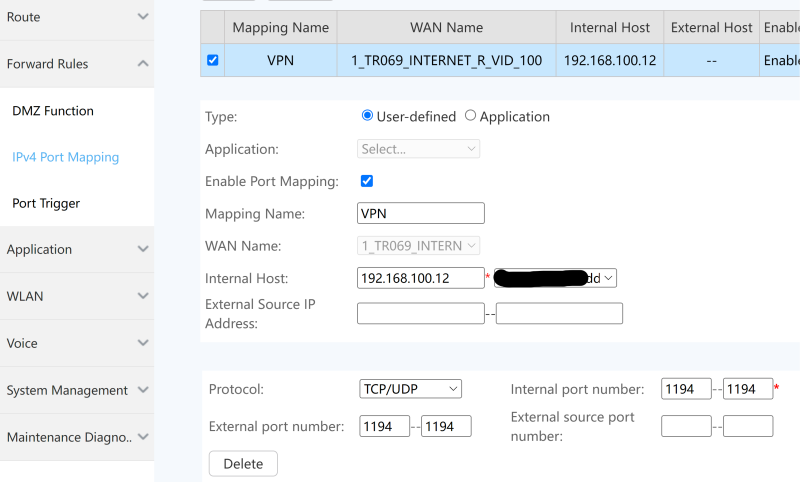The image size is (800, 482).
Task: Click the Mapping Name text field
Action: (420, 213)
